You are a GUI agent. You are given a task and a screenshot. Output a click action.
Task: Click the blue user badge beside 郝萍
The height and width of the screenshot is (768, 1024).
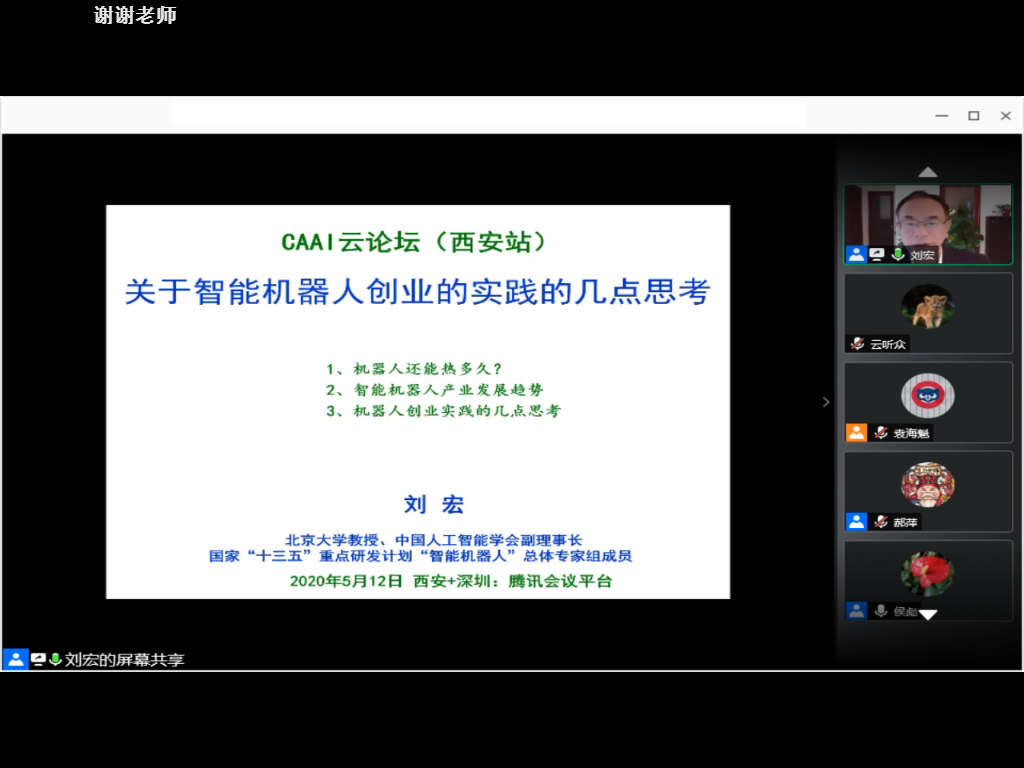(856, 522)
